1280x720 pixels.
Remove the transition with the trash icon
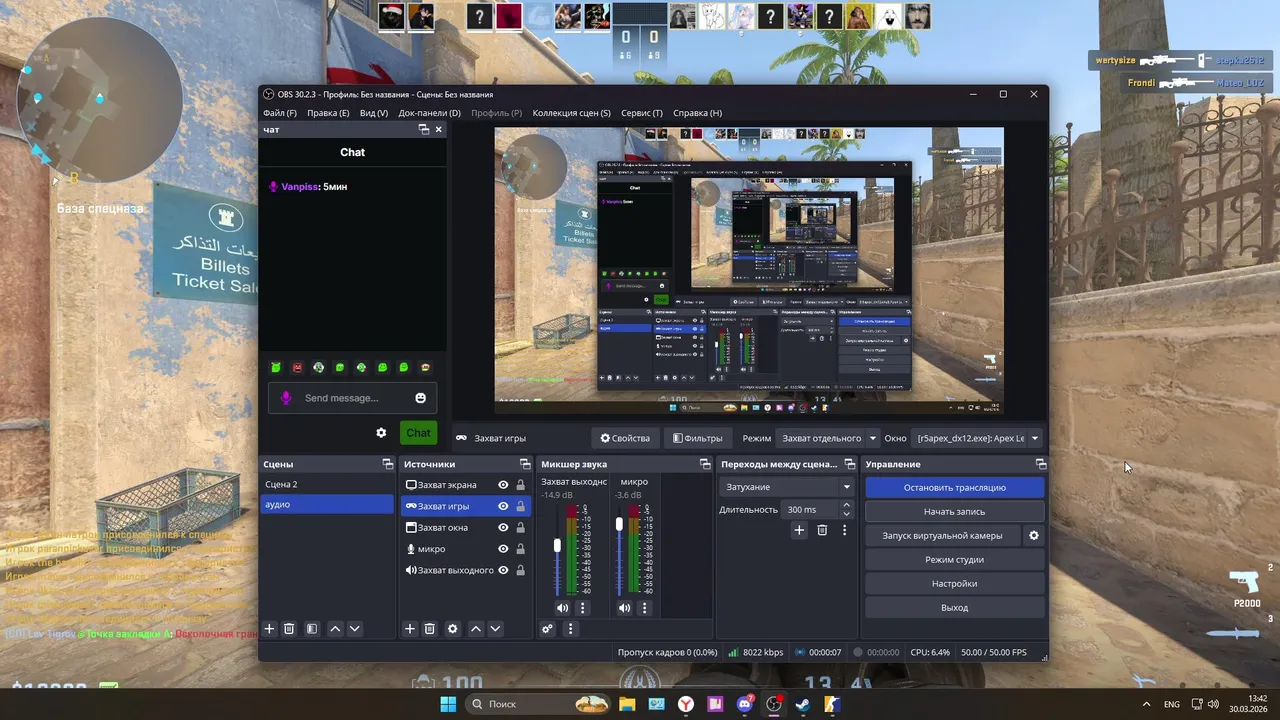point(822,530)
